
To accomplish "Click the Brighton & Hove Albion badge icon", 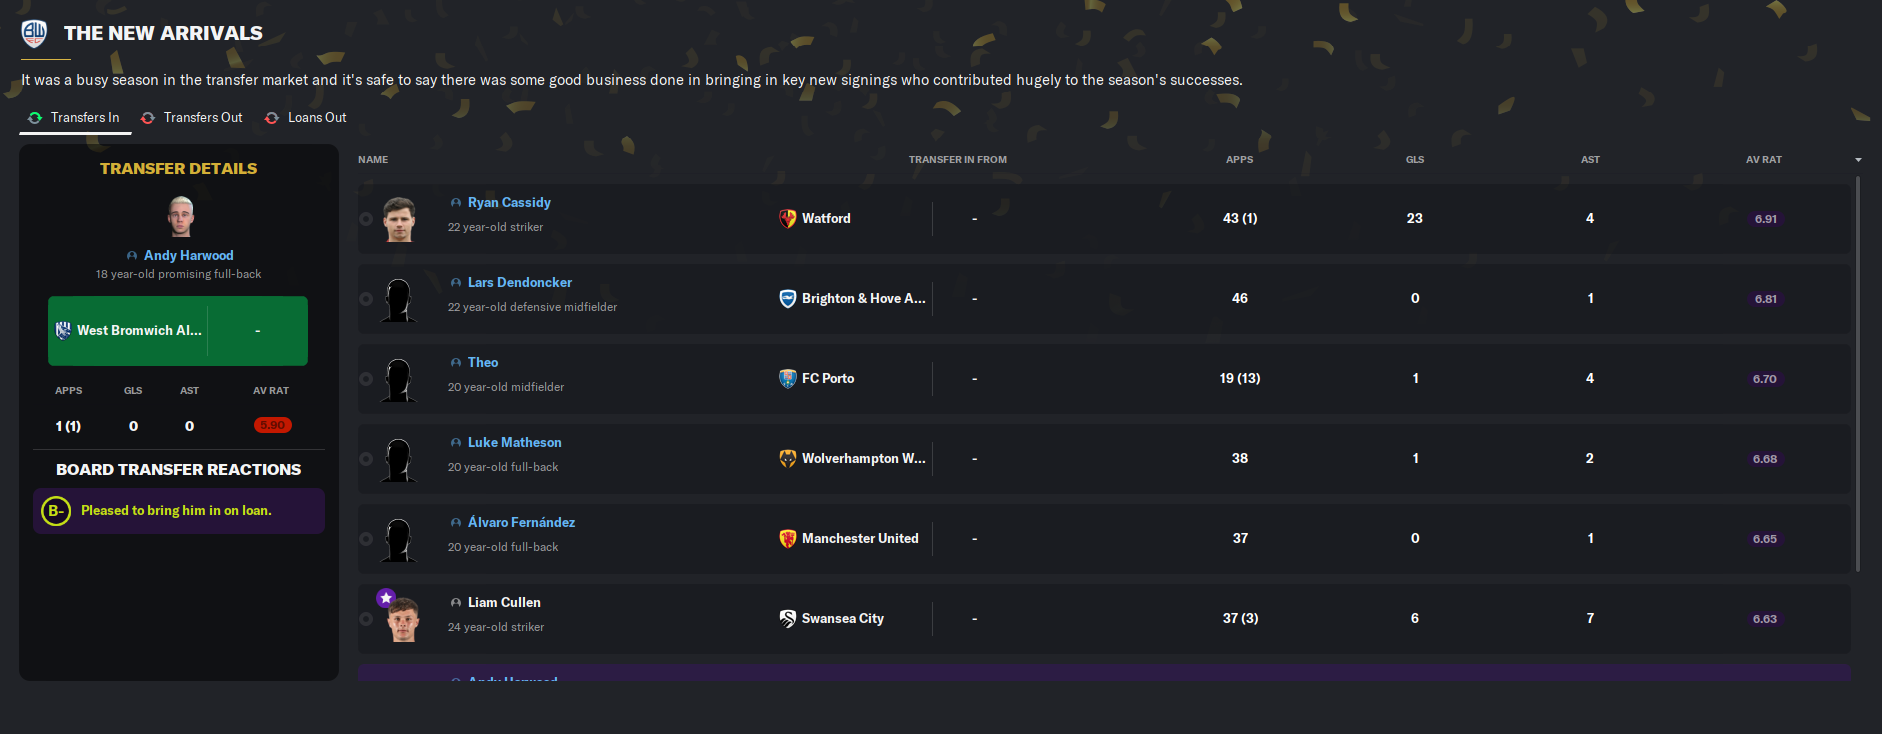I will (788, 298).
